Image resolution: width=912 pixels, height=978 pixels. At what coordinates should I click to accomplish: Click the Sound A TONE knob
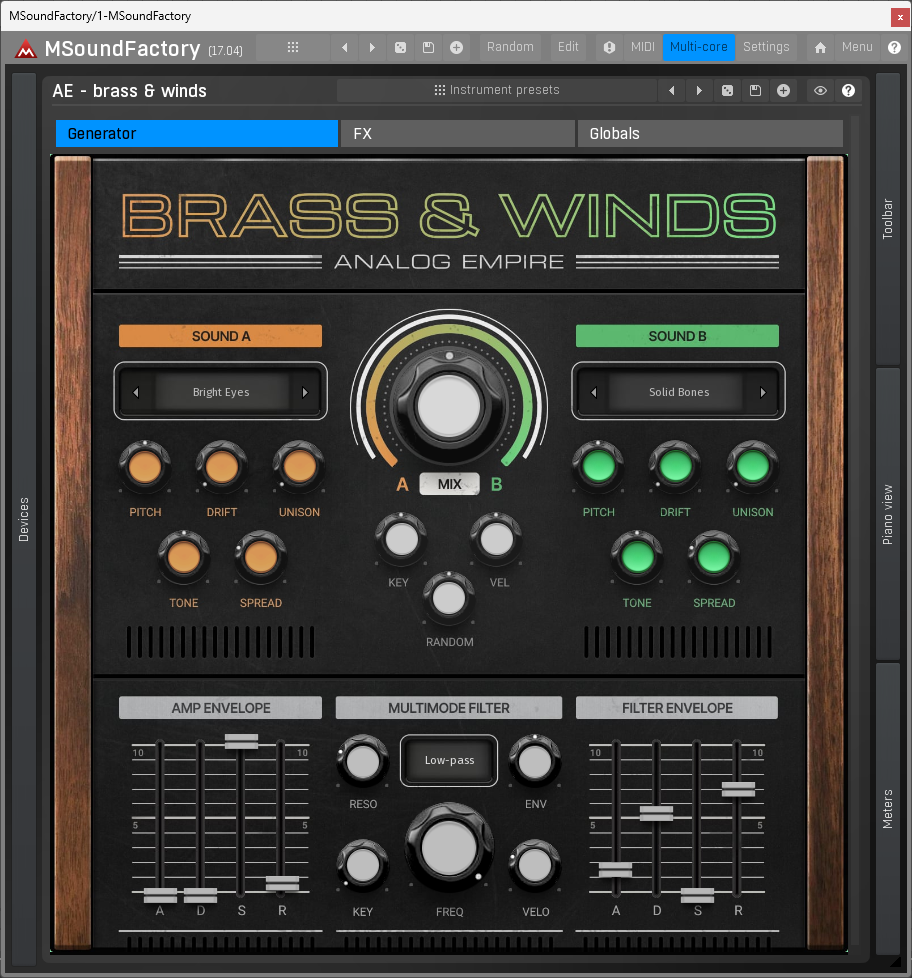point(183,557)
